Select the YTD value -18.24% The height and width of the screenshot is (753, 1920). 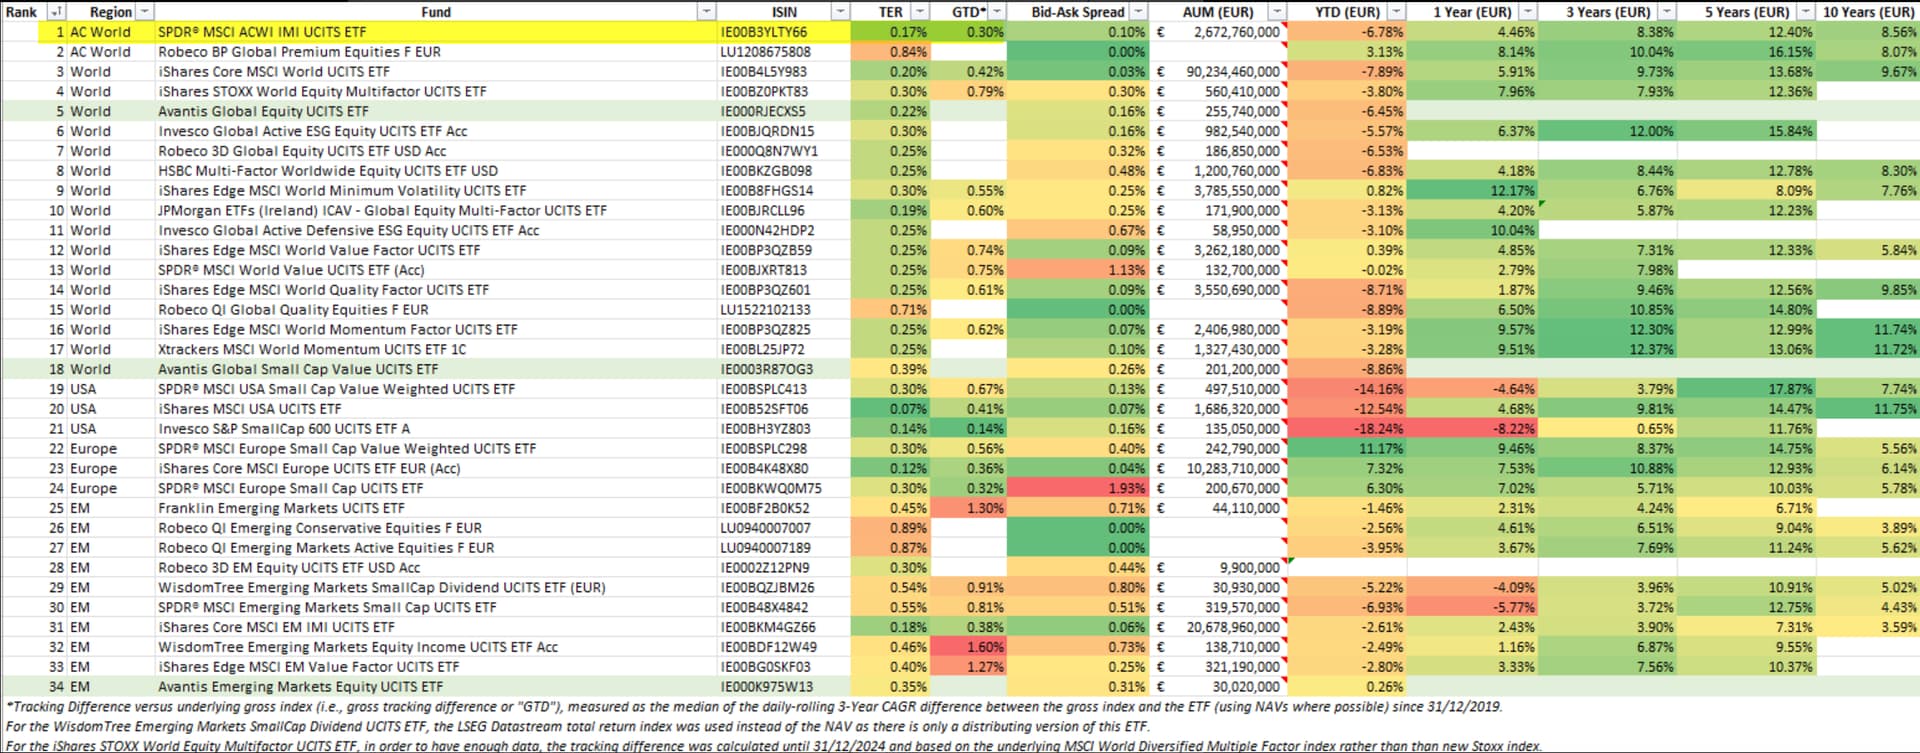(x=1347, y=429)
